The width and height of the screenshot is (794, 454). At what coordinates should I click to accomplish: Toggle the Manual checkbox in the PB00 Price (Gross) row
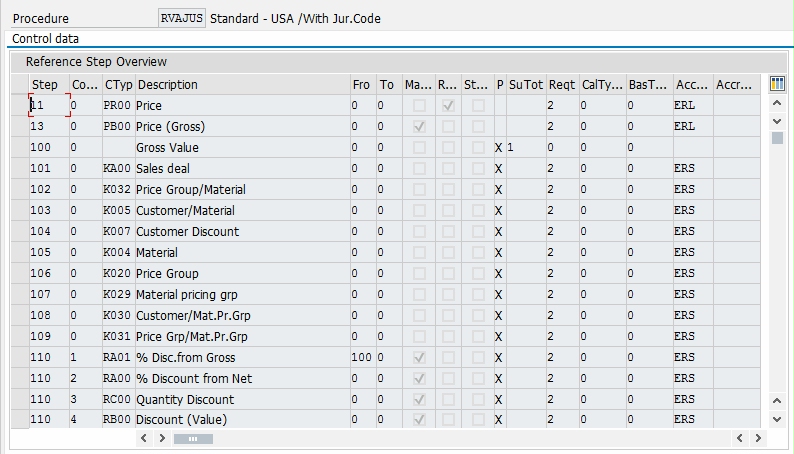tap(419, 127)
